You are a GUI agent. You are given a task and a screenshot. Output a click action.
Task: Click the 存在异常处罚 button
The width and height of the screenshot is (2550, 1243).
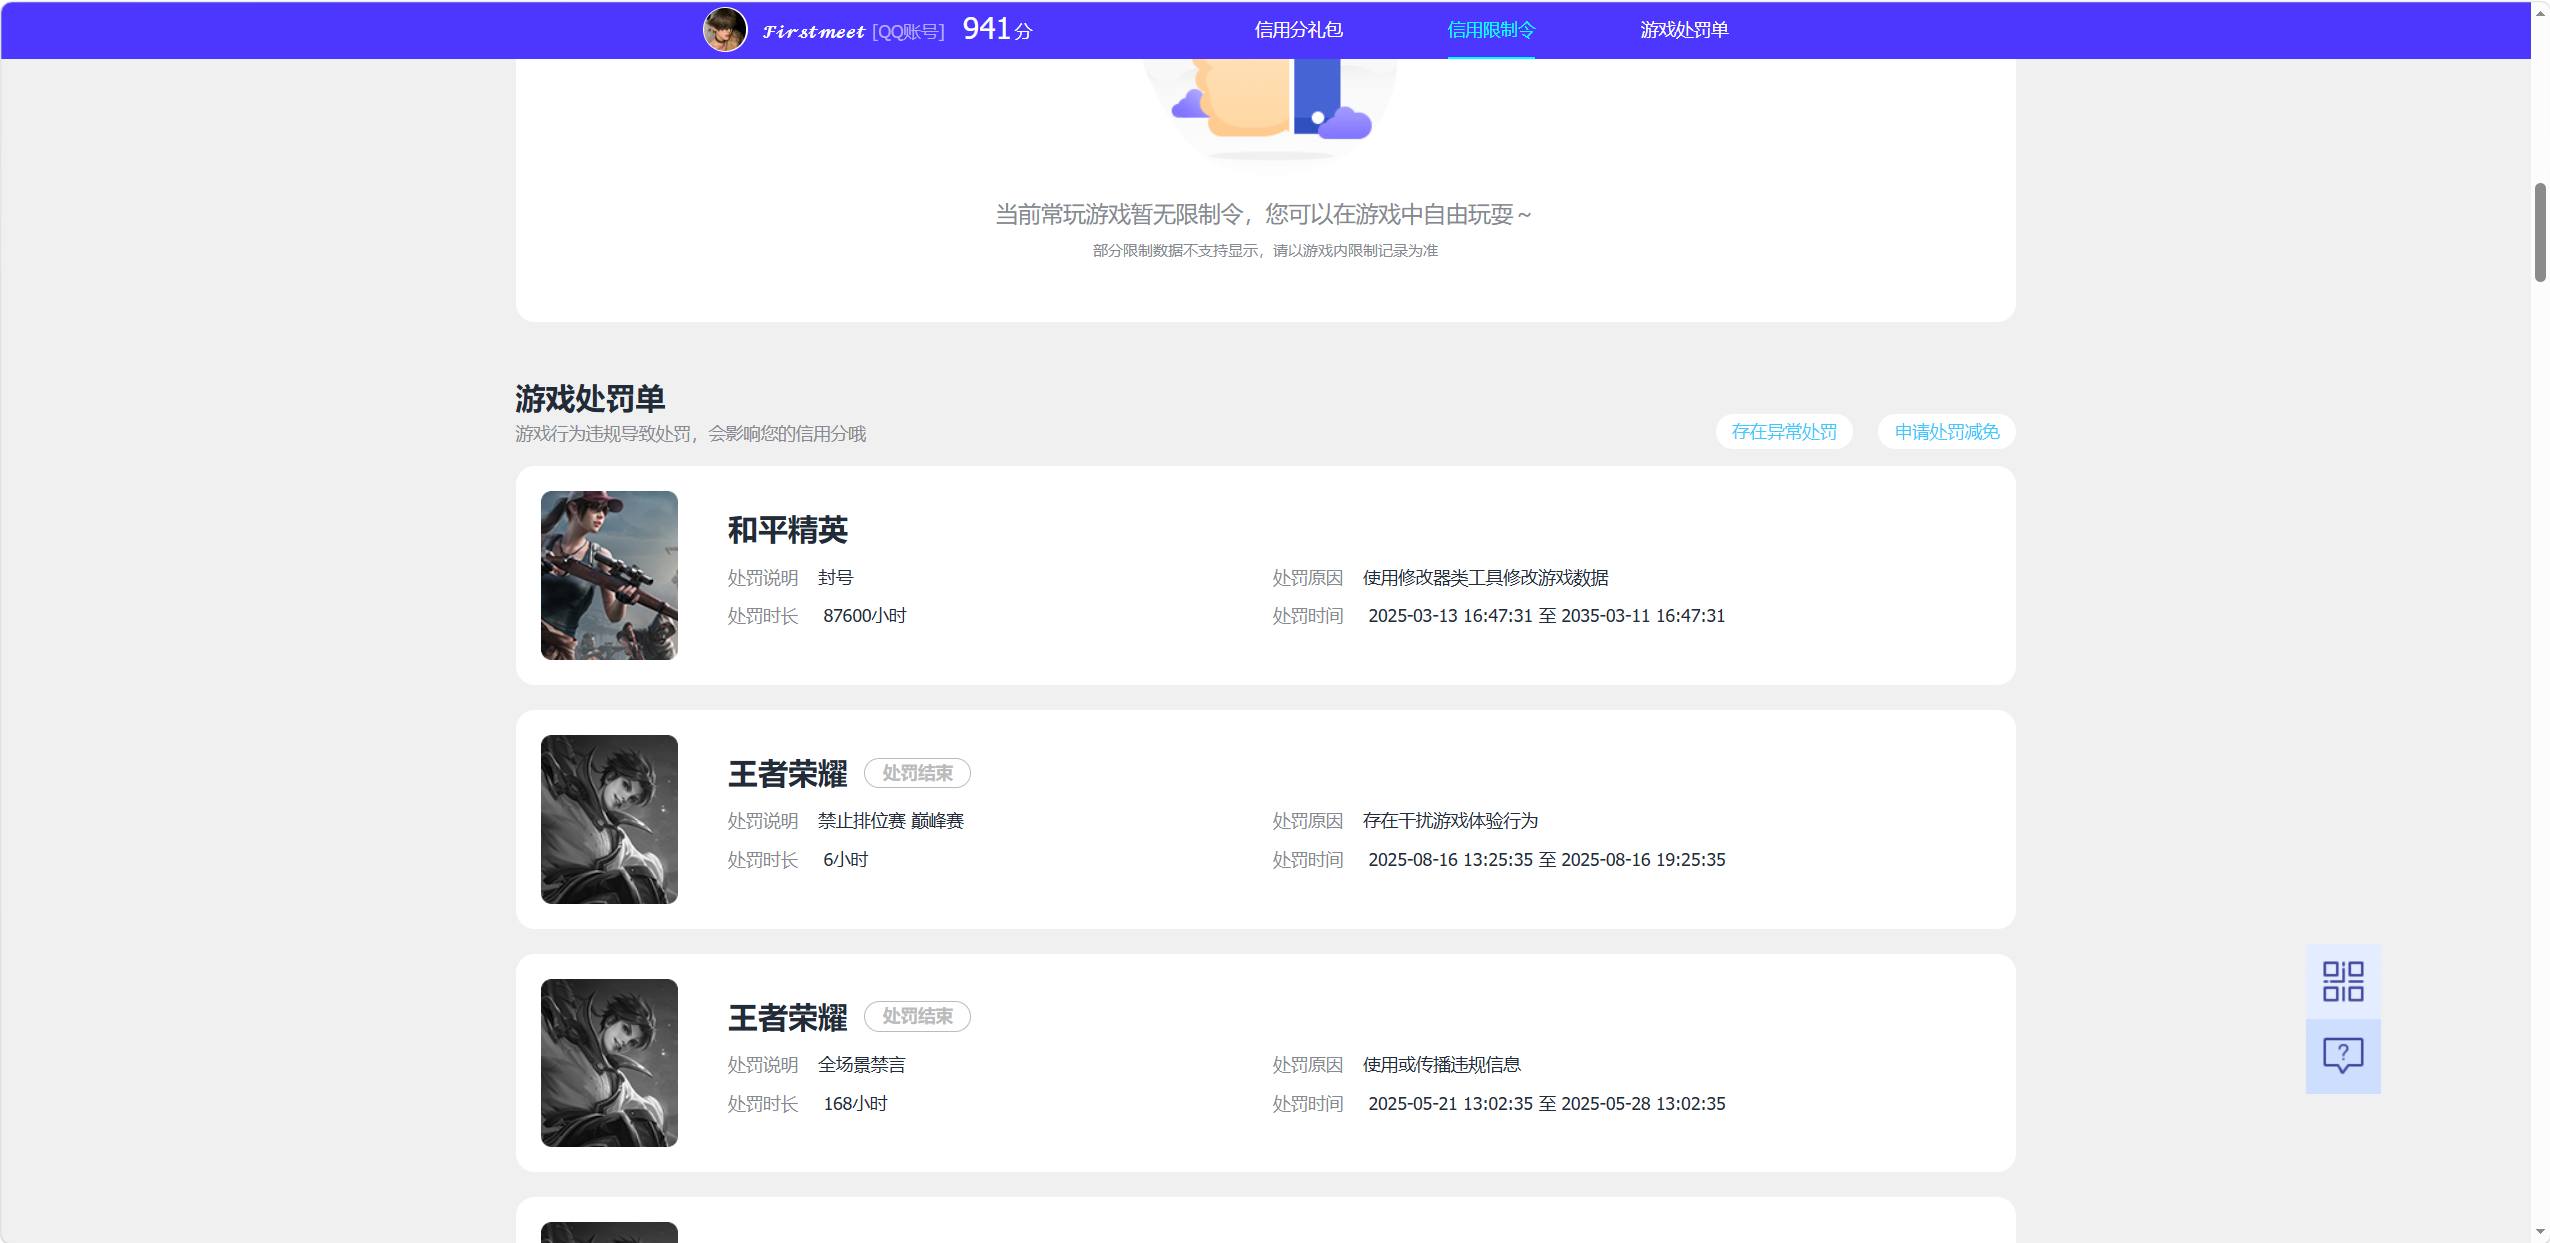(x=1784, y=432)
